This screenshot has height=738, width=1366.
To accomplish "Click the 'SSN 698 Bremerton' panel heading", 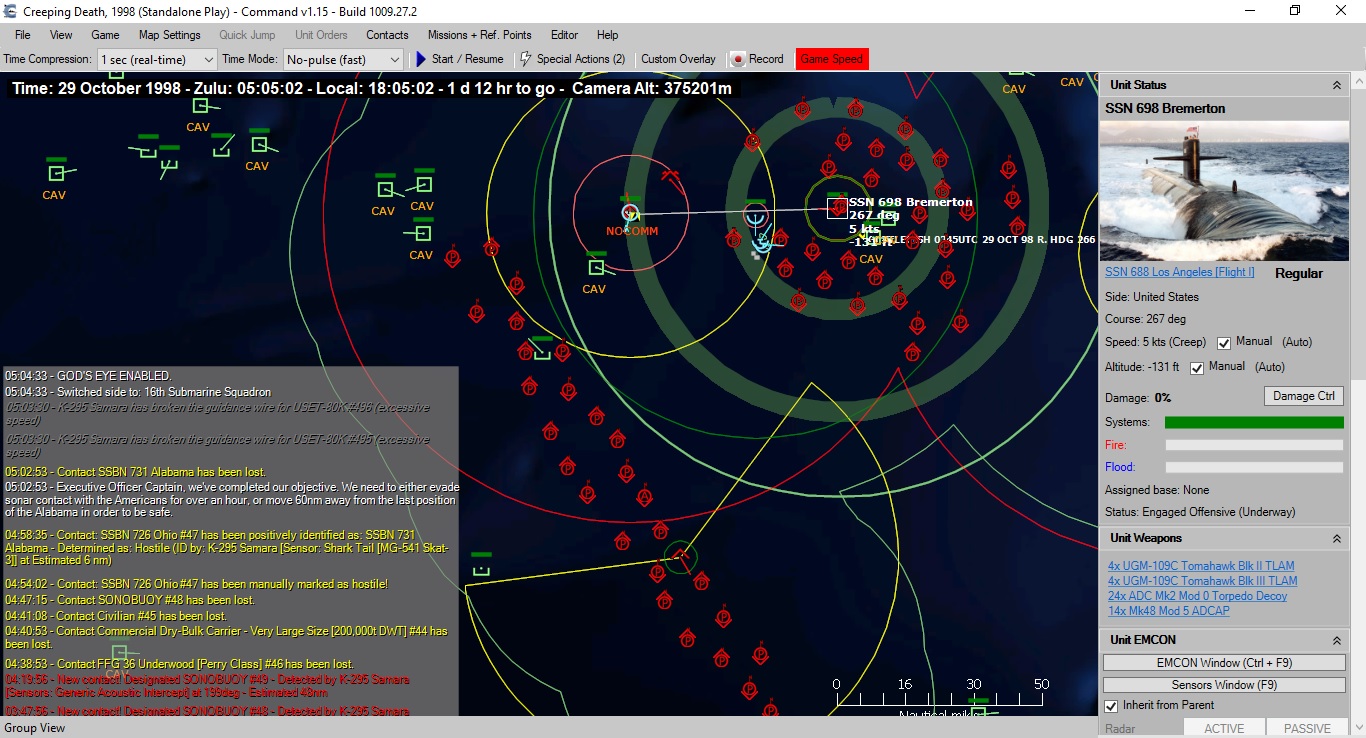I will click(1165, 108).
